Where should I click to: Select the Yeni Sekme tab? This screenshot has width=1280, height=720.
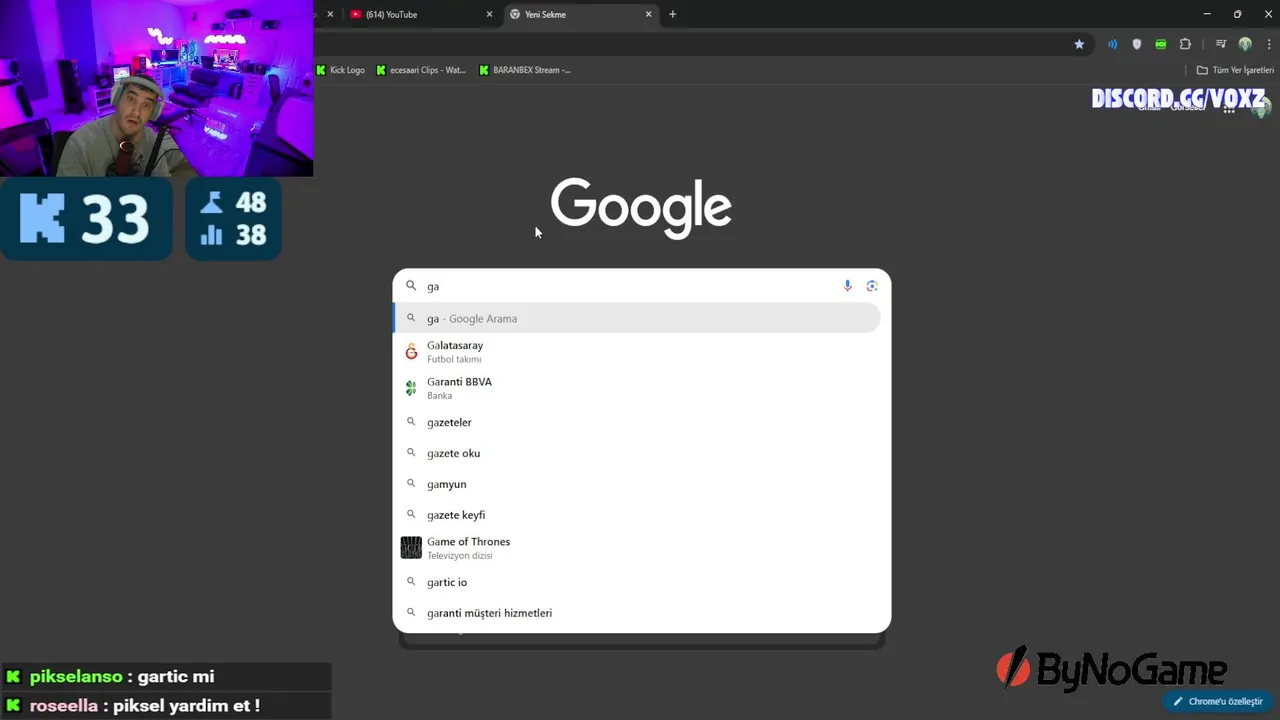[x=580, y=14]
